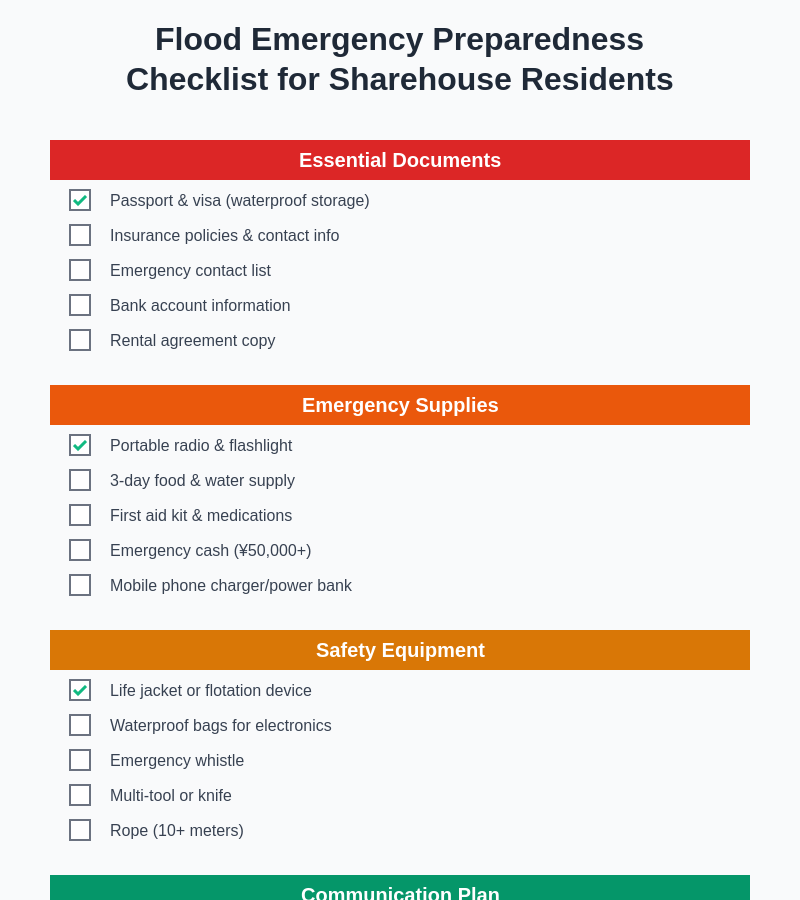Uncheck Portable radio & flashlight item
Screen dimensions: 800x900
[80, 445]
